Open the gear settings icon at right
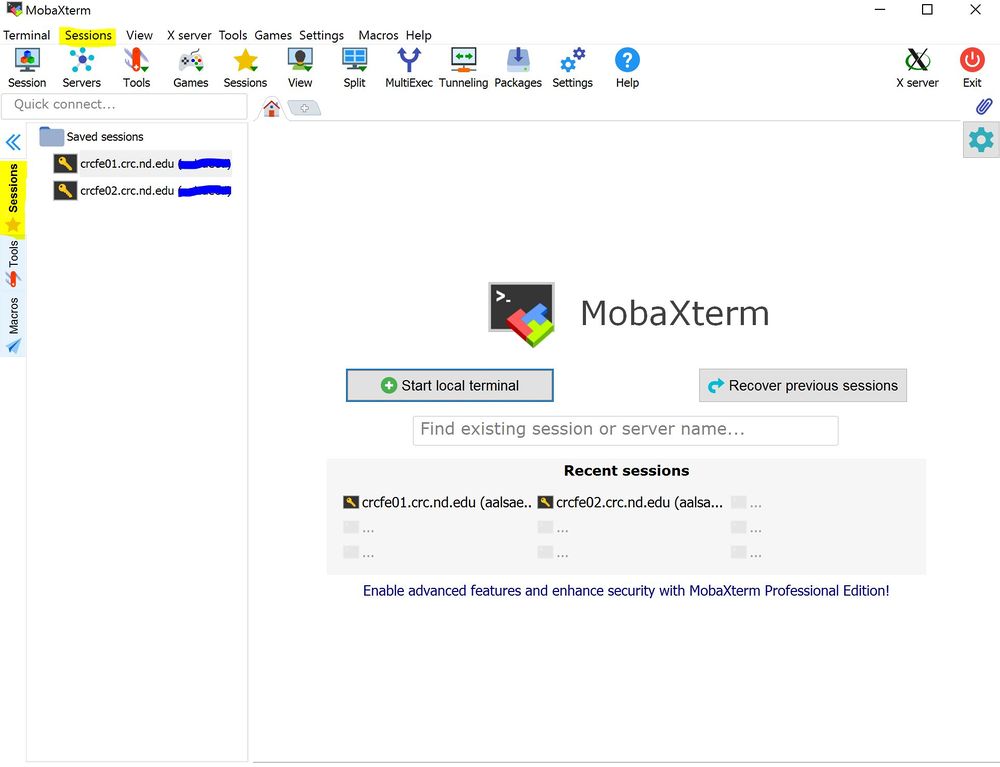 click(x=981, y=140)
